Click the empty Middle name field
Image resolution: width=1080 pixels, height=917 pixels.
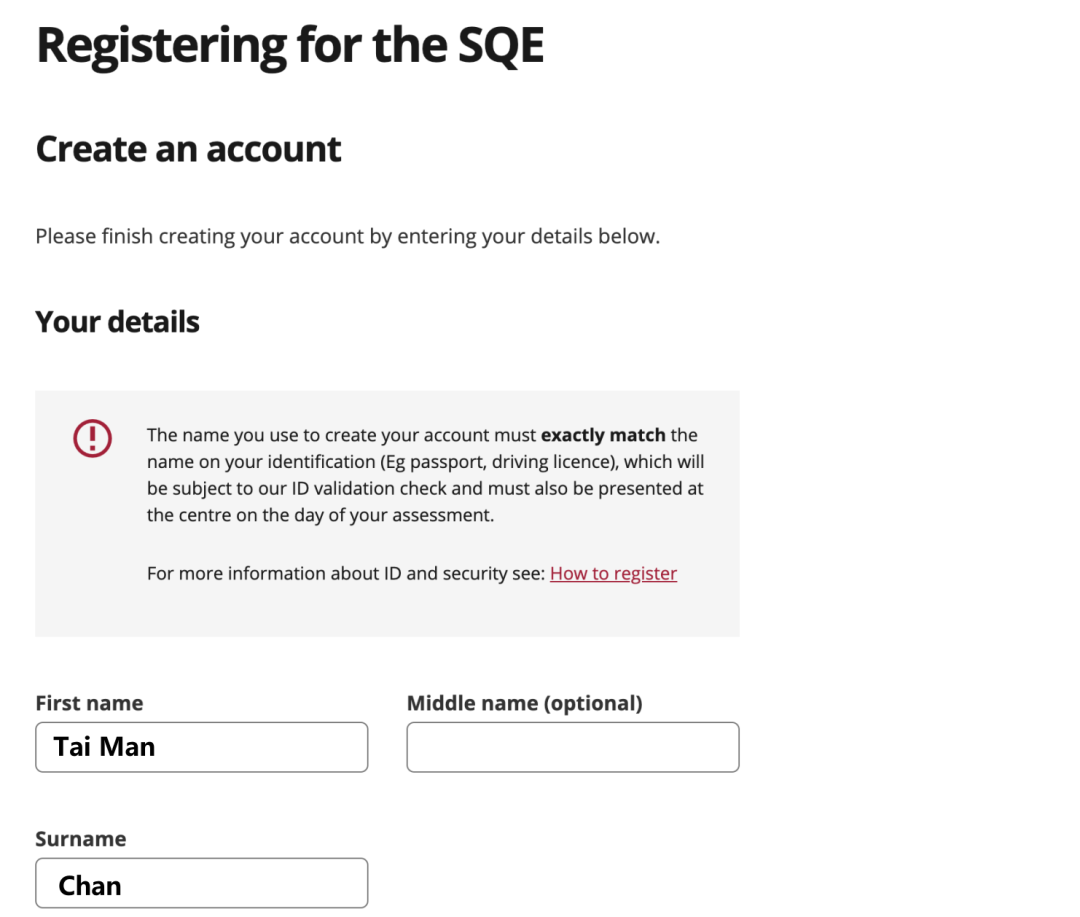point(572,747)
